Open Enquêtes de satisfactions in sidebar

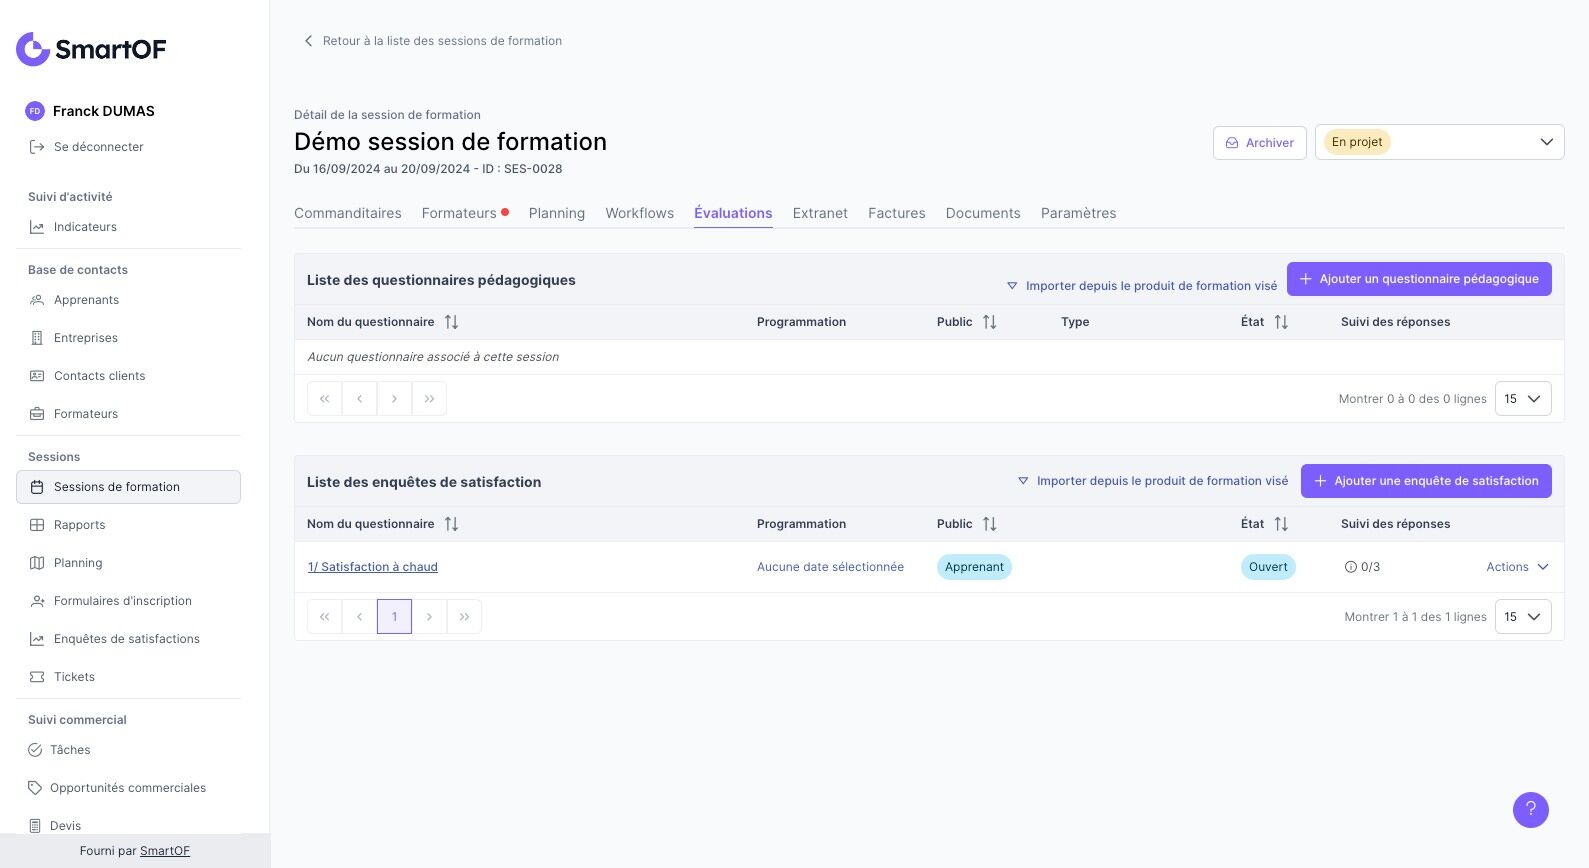click(x=128, y=639)
